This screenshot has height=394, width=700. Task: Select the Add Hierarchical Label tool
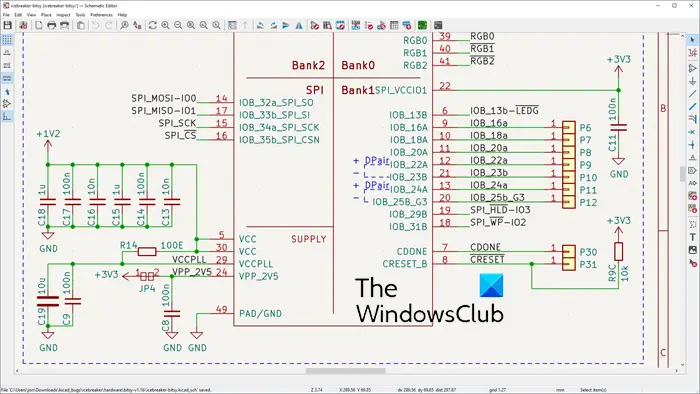(692, 183)
